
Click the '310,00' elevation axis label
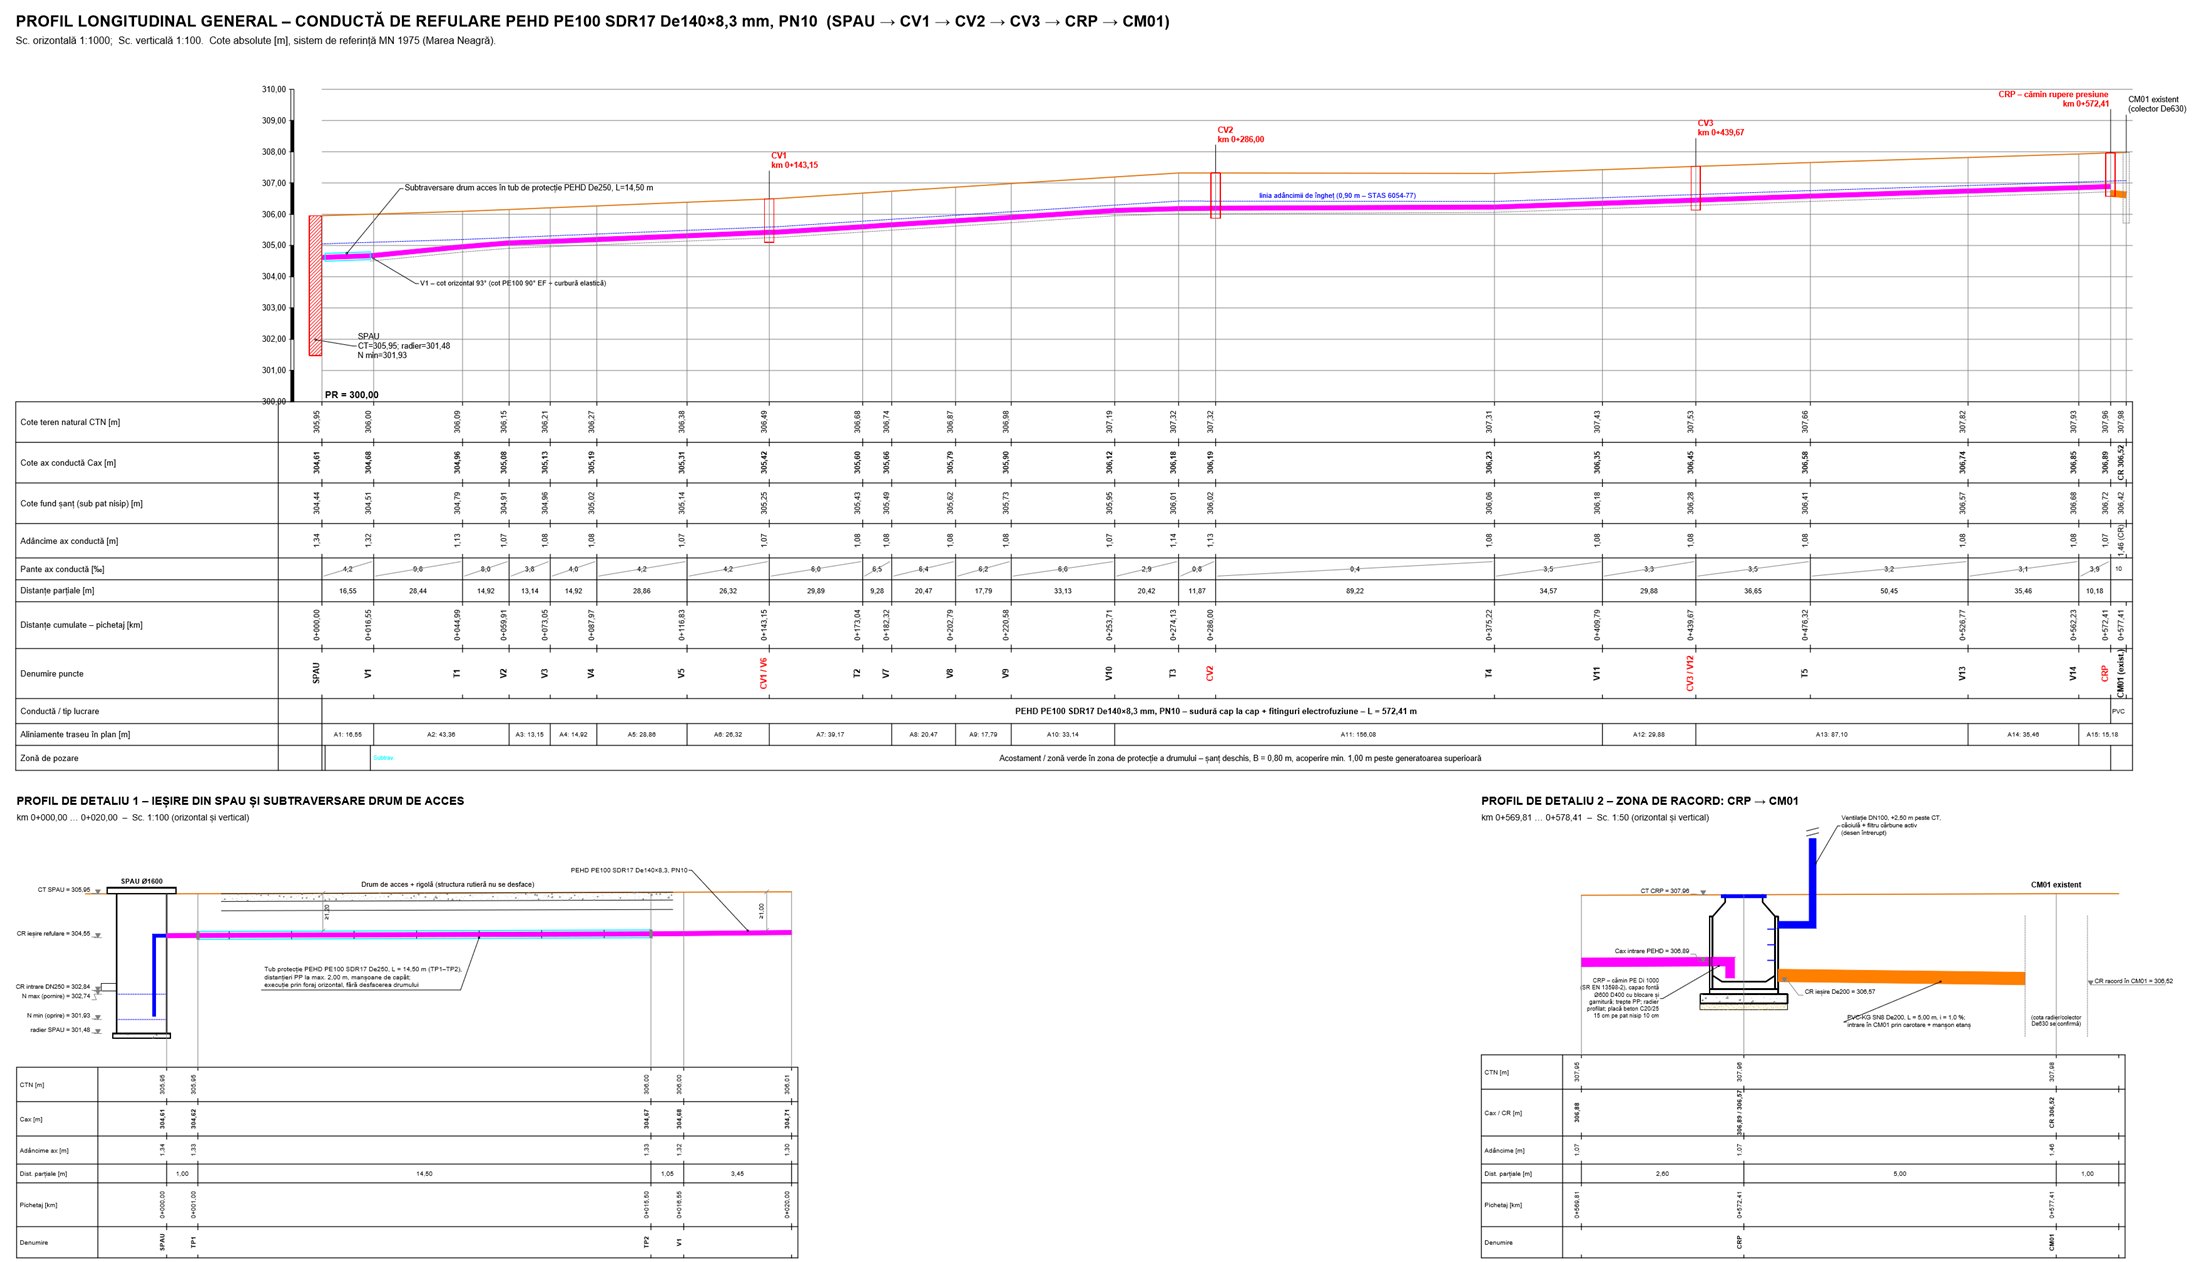coord(274,89)
